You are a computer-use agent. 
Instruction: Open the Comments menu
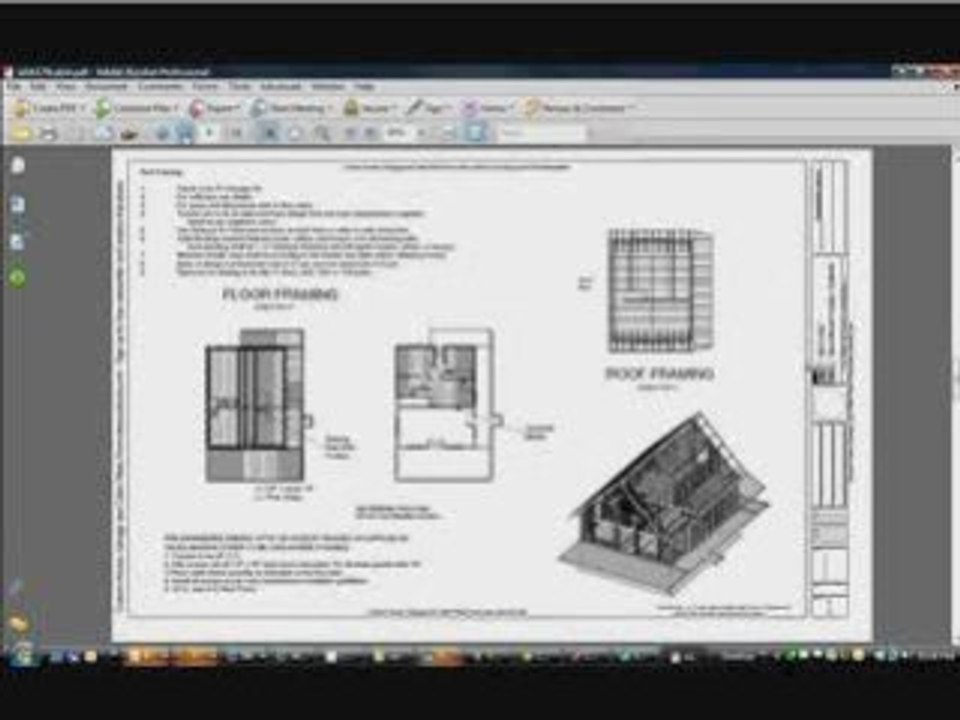160,87
